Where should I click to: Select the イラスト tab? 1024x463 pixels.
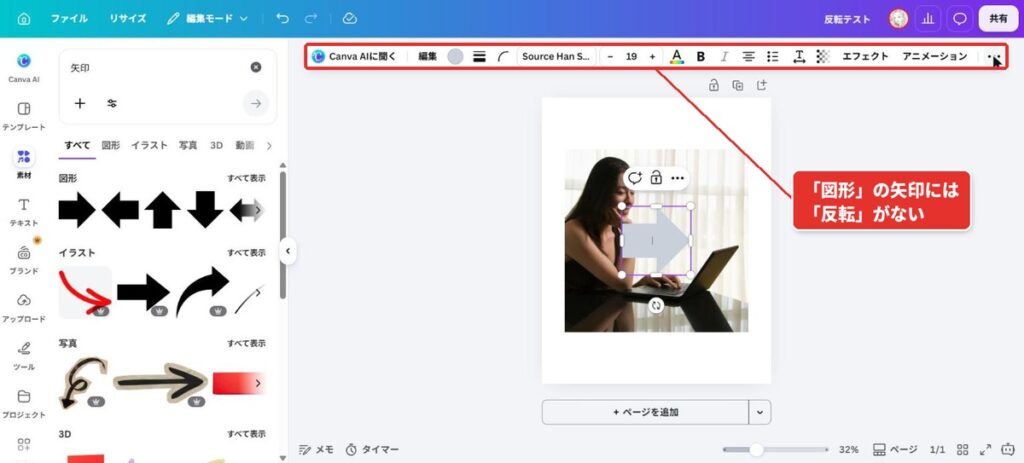click(149, 146)
